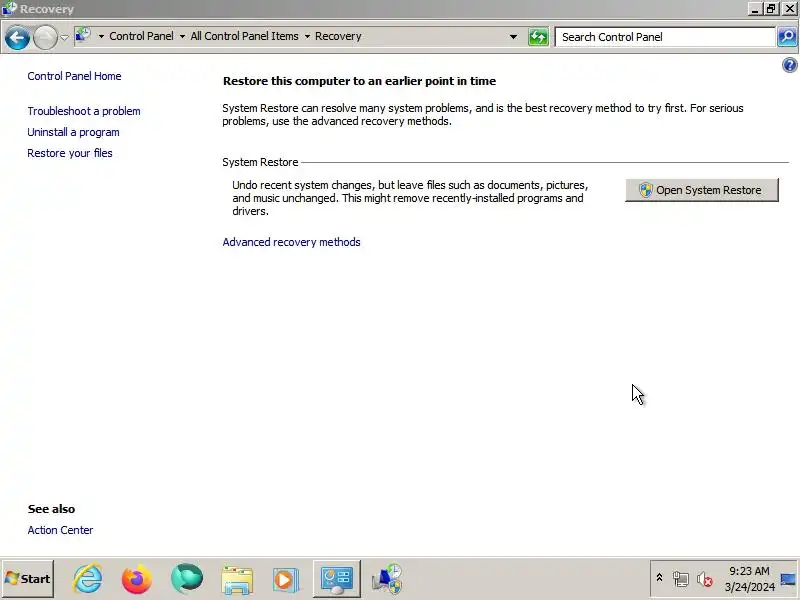Viewport: 800px width, 600px height.
Task: Go back with the blue Back arrow
Action: coord(17,38)
